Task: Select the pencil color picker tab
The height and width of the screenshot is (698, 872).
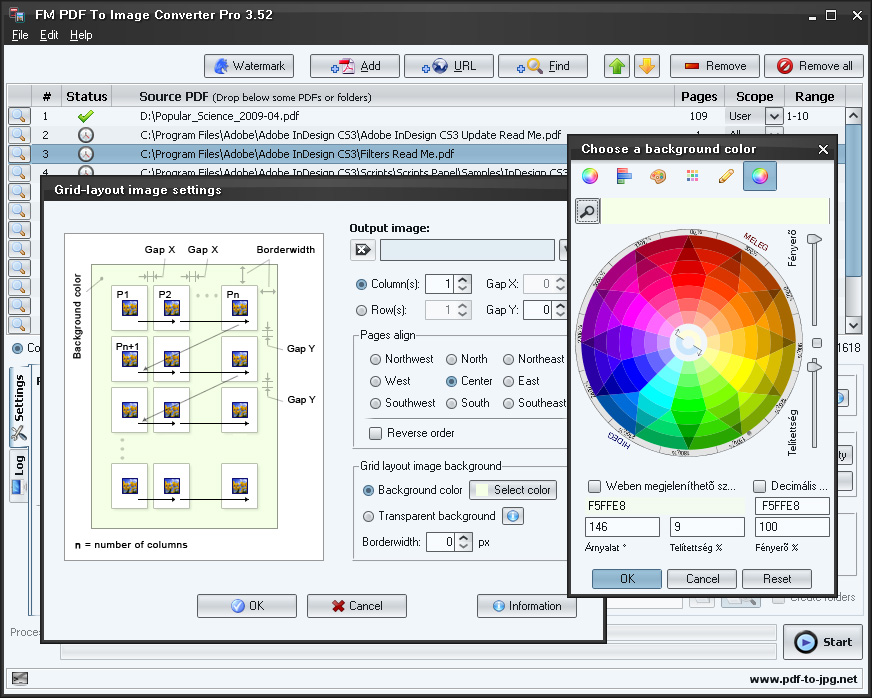Action: [x=726, y=177]
